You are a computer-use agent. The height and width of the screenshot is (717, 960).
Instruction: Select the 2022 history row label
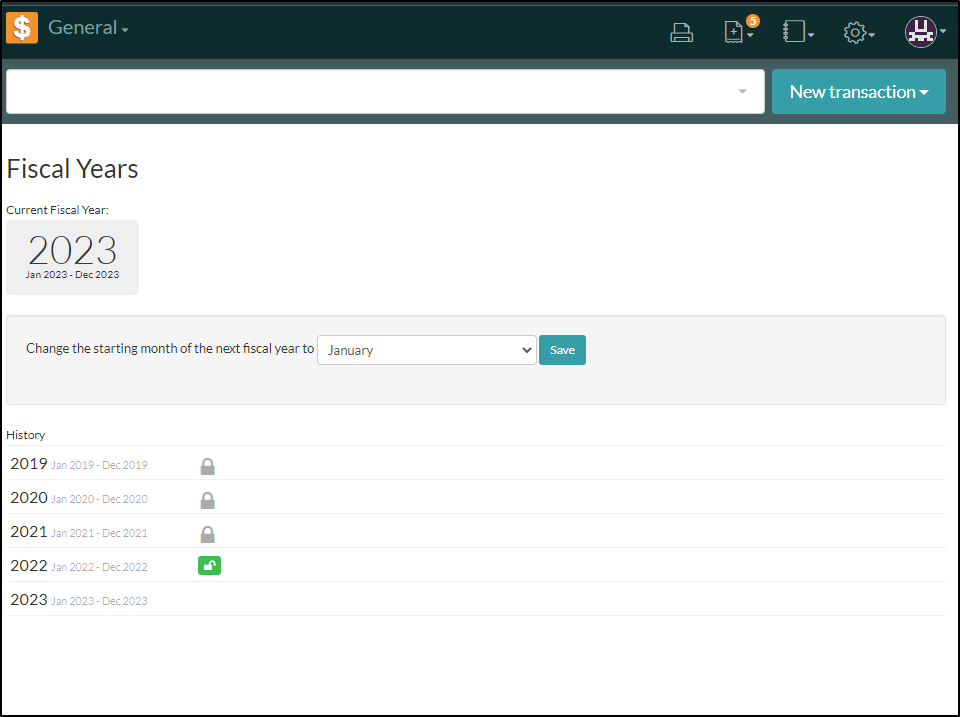[x=29, y=566]
